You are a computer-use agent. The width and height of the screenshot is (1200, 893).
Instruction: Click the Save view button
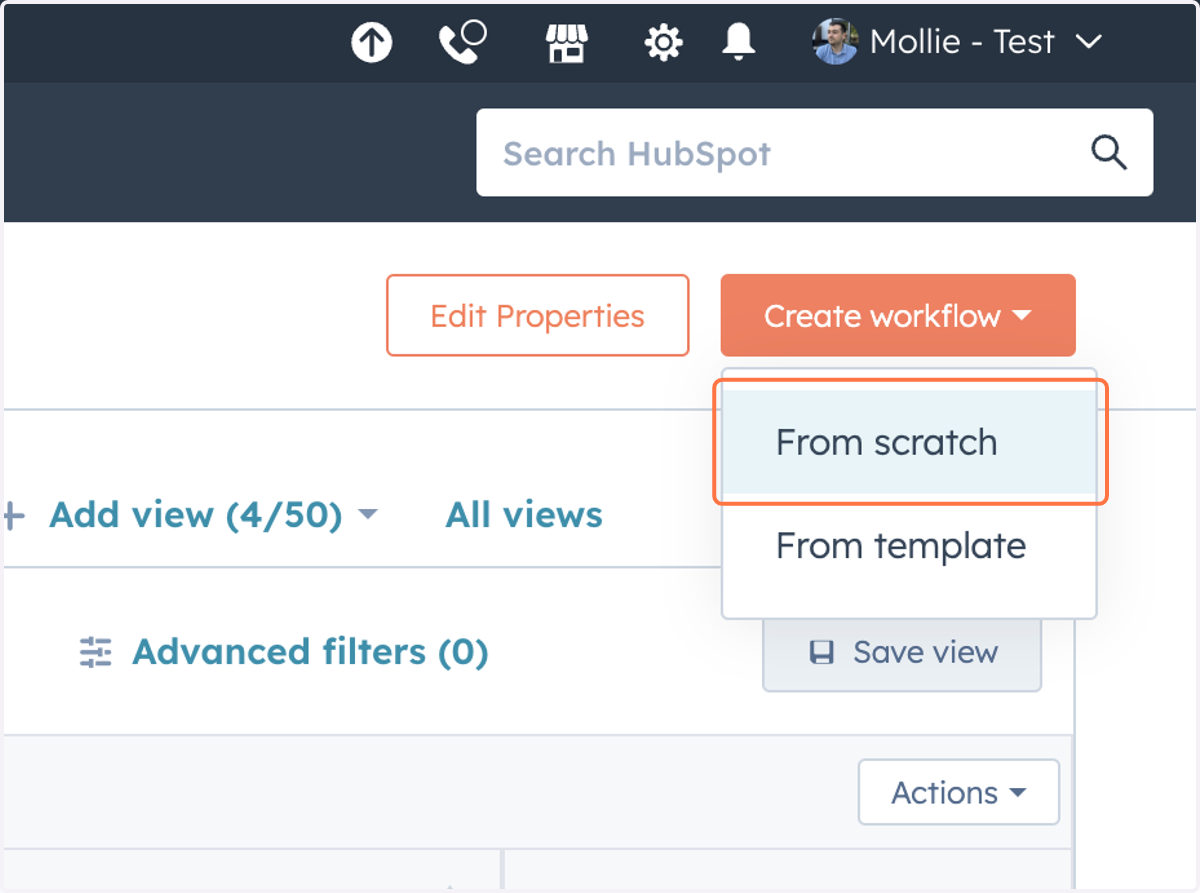point(902,653)
